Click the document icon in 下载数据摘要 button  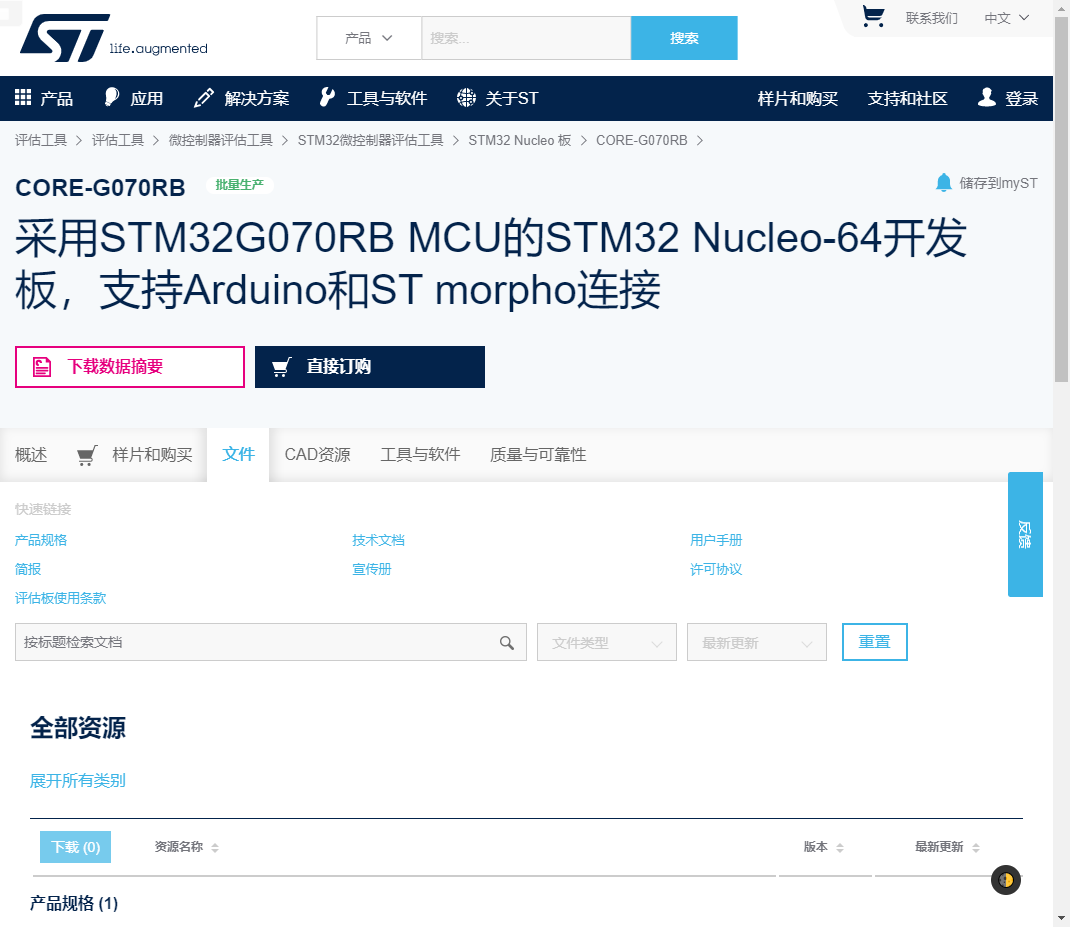(42, 367)
